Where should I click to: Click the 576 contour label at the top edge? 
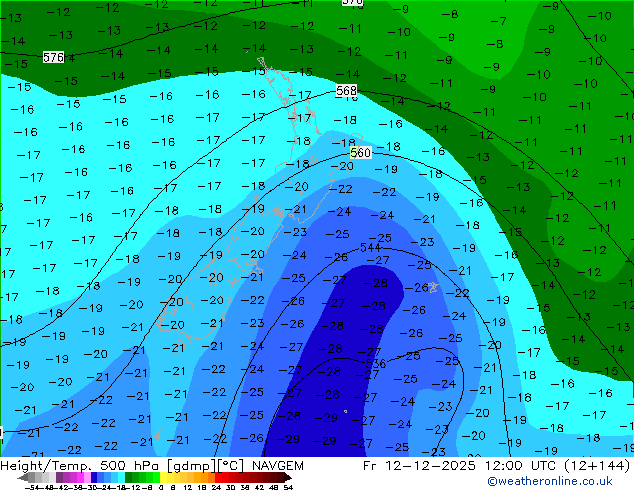pos(352,3)
